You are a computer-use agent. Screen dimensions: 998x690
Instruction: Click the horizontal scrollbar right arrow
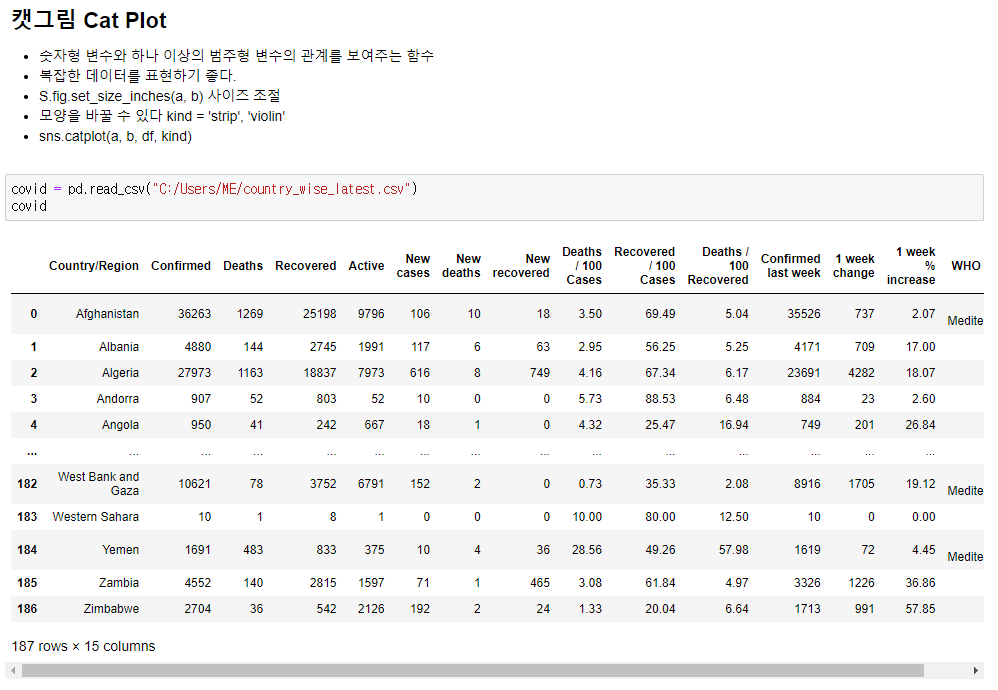[976, 670]
